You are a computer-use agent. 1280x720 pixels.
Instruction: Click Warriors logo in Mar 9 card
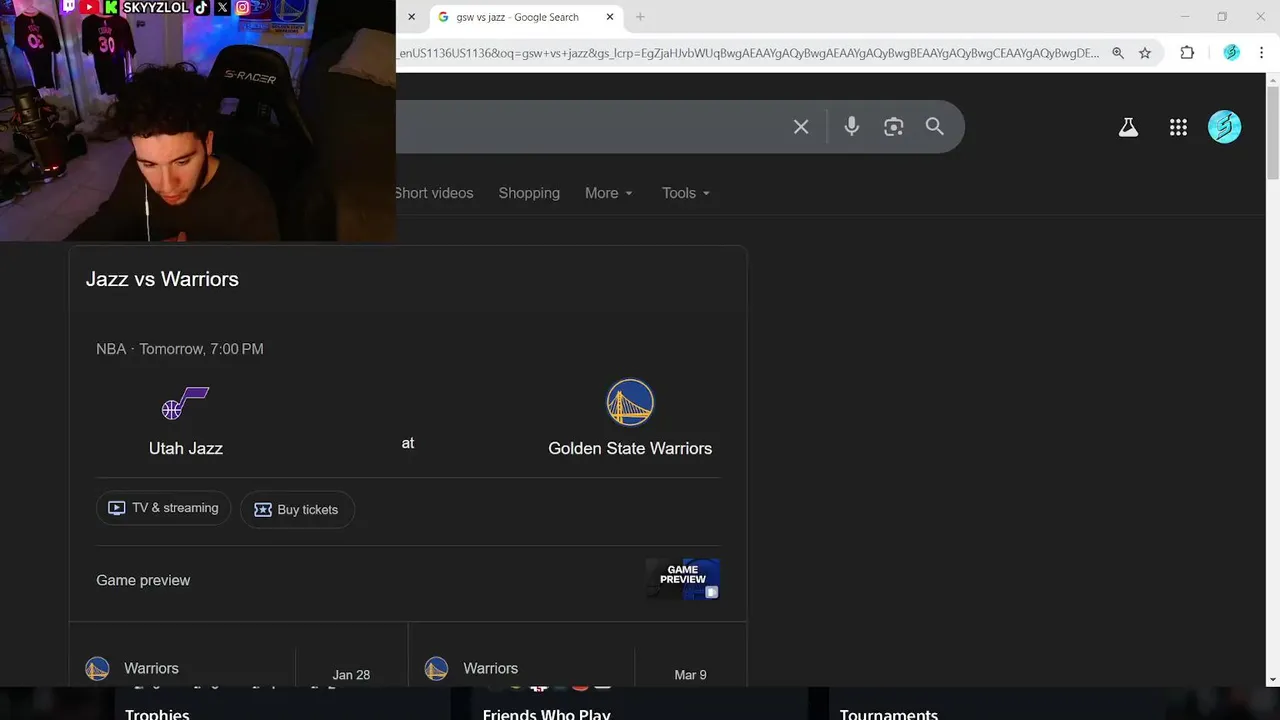click(436, 668)
